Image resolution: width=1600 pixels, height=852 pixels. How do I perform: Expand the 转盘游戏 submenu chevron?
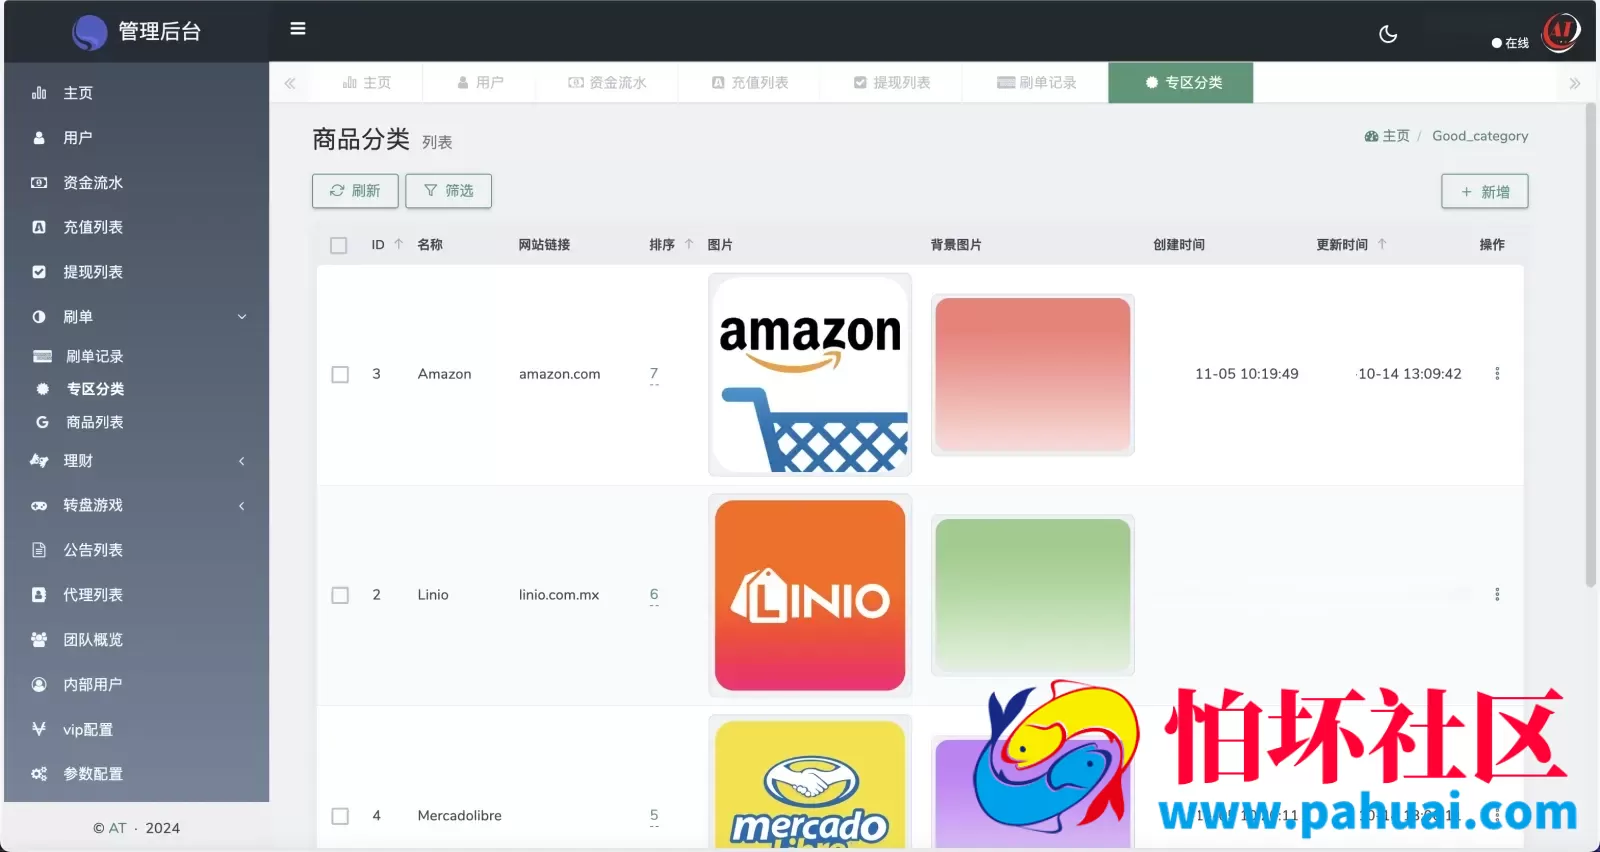[x=242, y=506]
